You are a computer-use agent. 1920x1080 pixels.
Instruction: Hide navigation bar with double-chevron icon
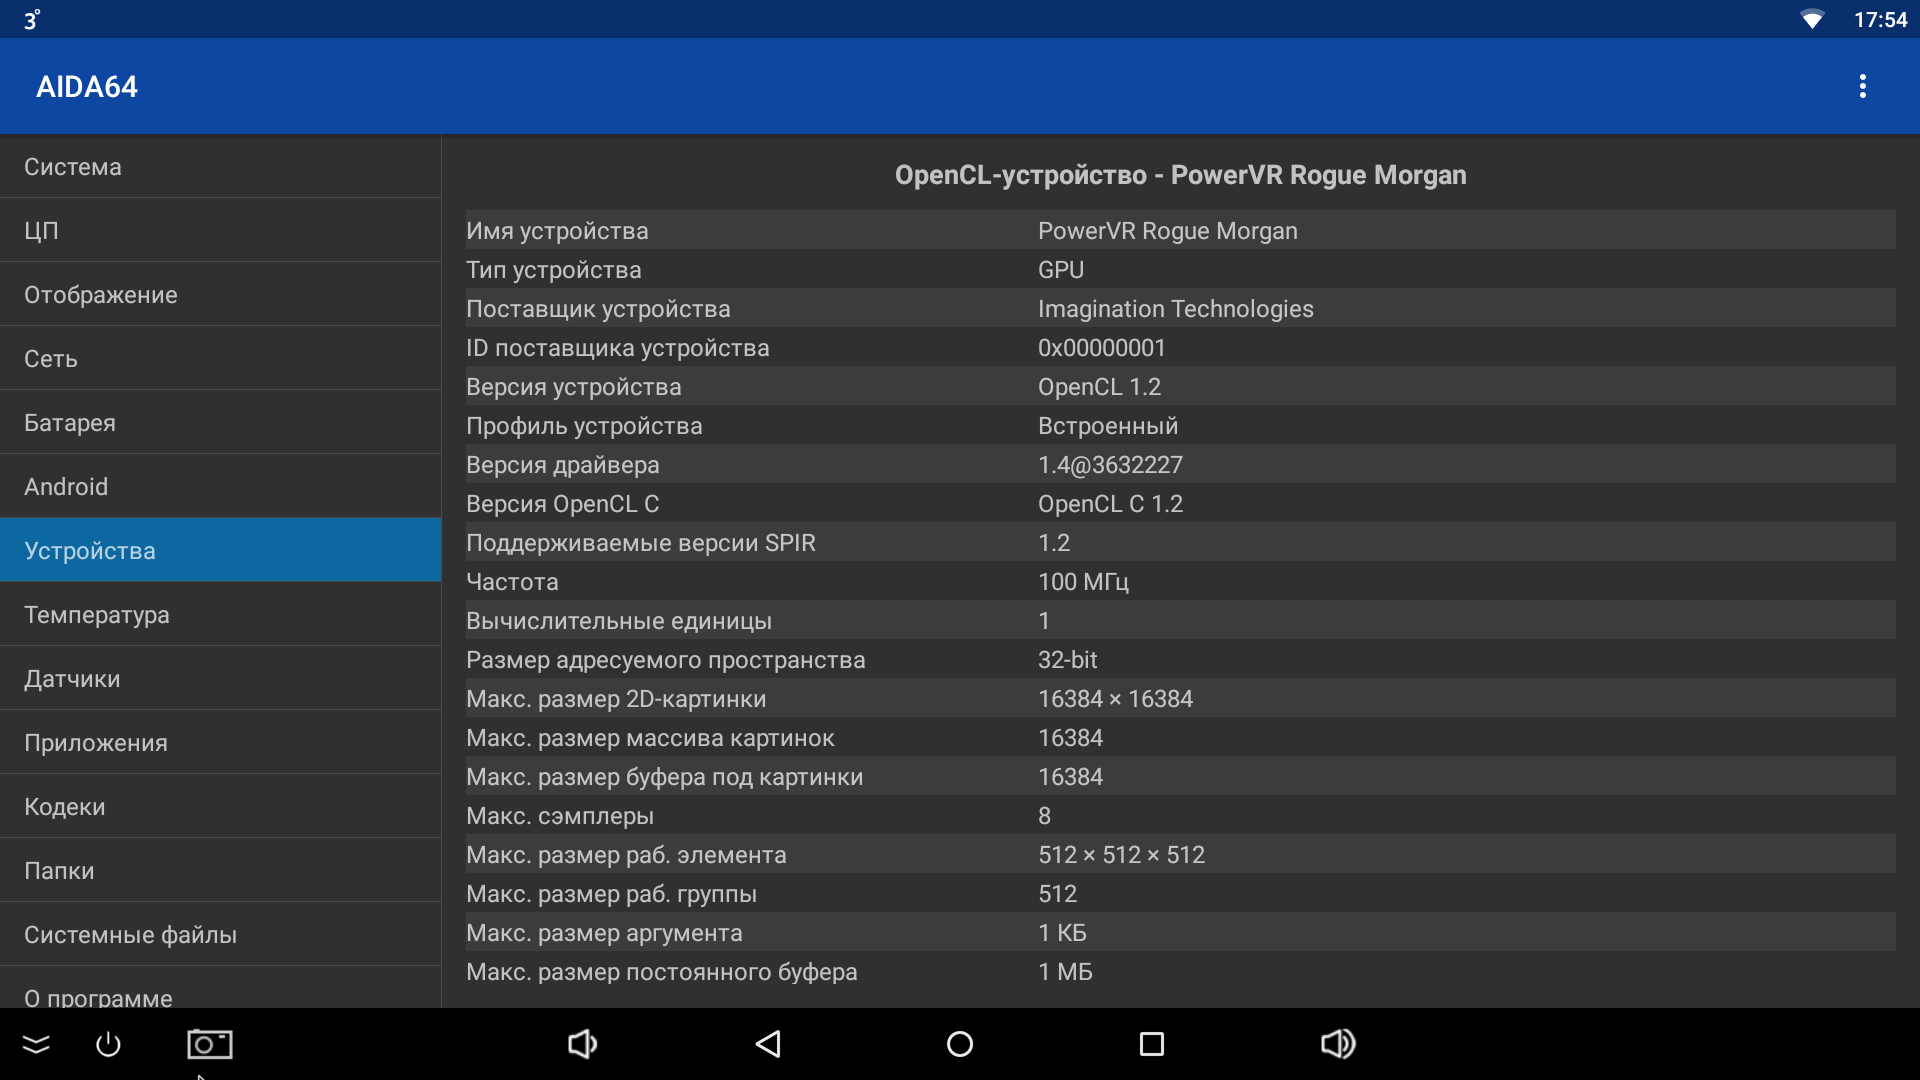coord(36,1044)
